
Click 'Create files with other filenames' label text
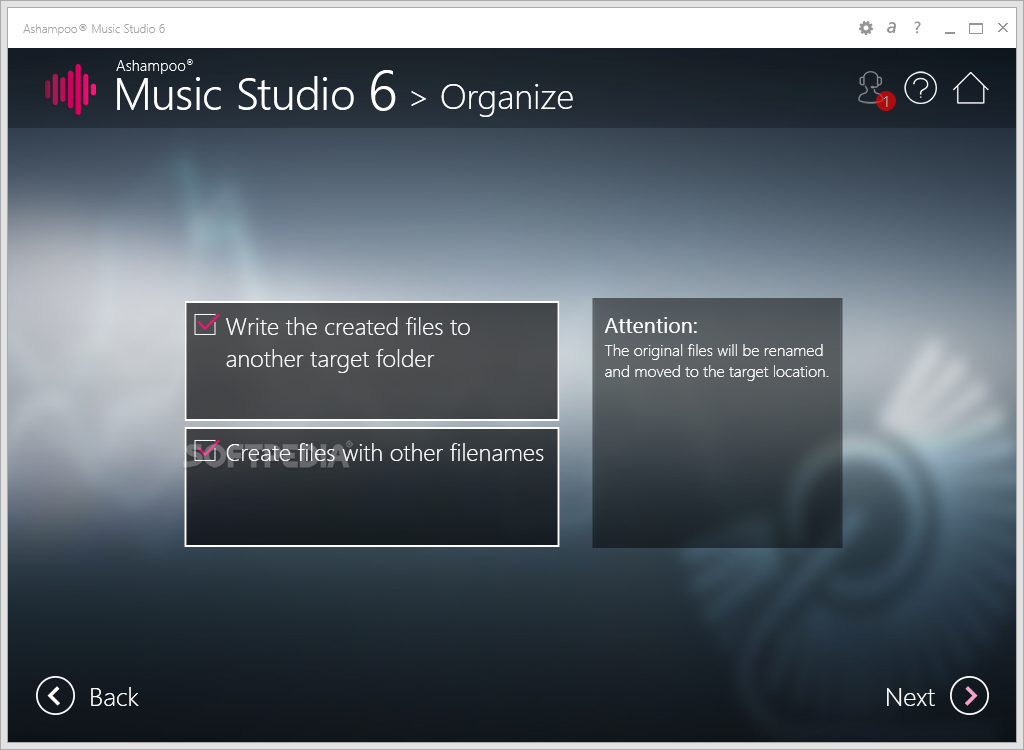tap(385, 453)
